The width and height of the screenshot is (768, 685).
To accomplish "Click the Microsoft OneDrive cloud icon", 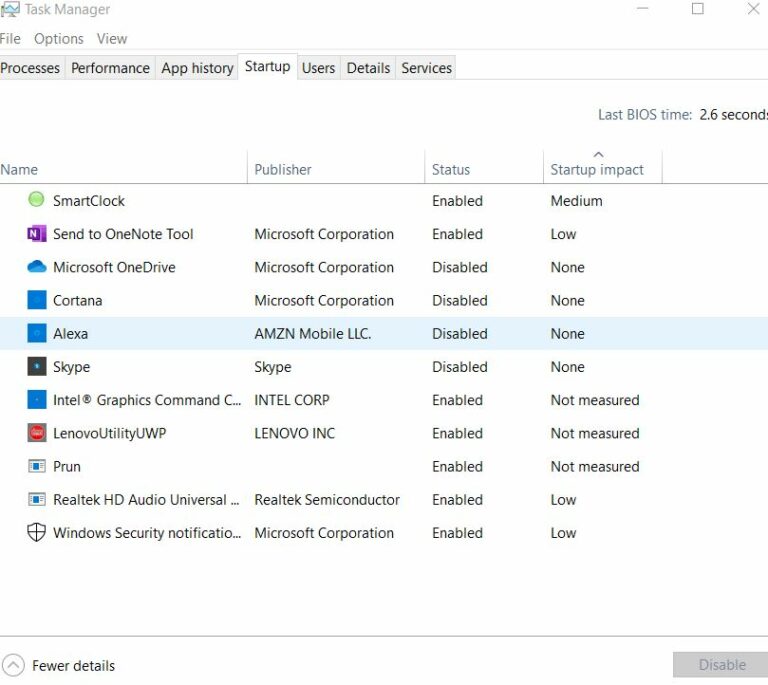I will coord(37,267).
